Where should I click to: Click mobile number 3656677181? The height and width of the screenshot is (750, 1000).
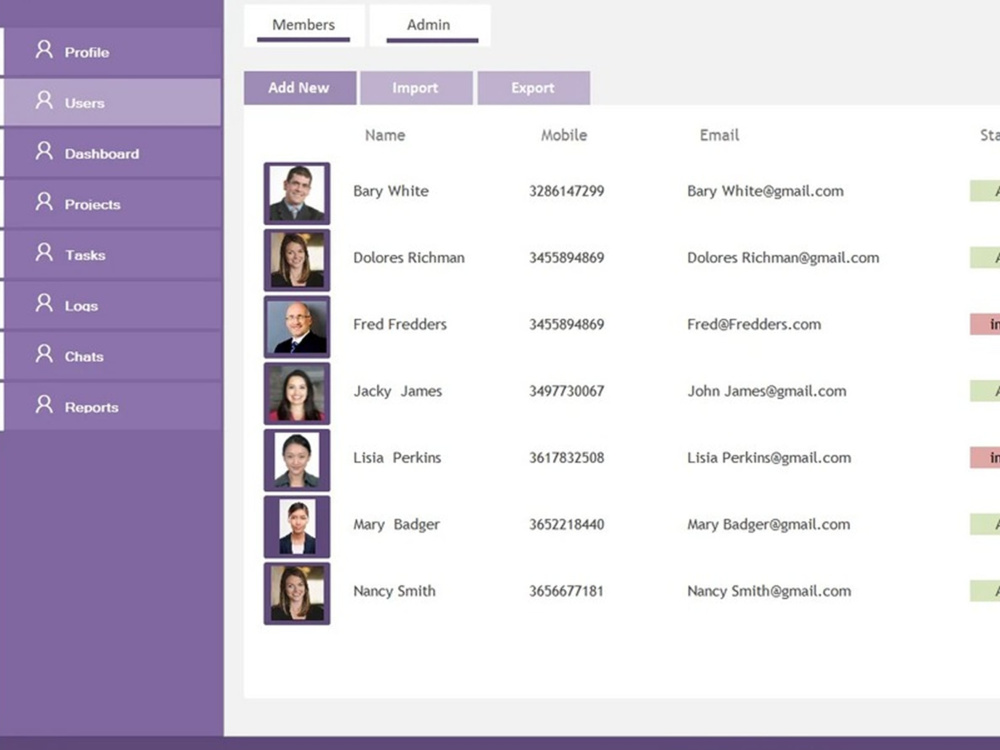click(x=566, y=591)
